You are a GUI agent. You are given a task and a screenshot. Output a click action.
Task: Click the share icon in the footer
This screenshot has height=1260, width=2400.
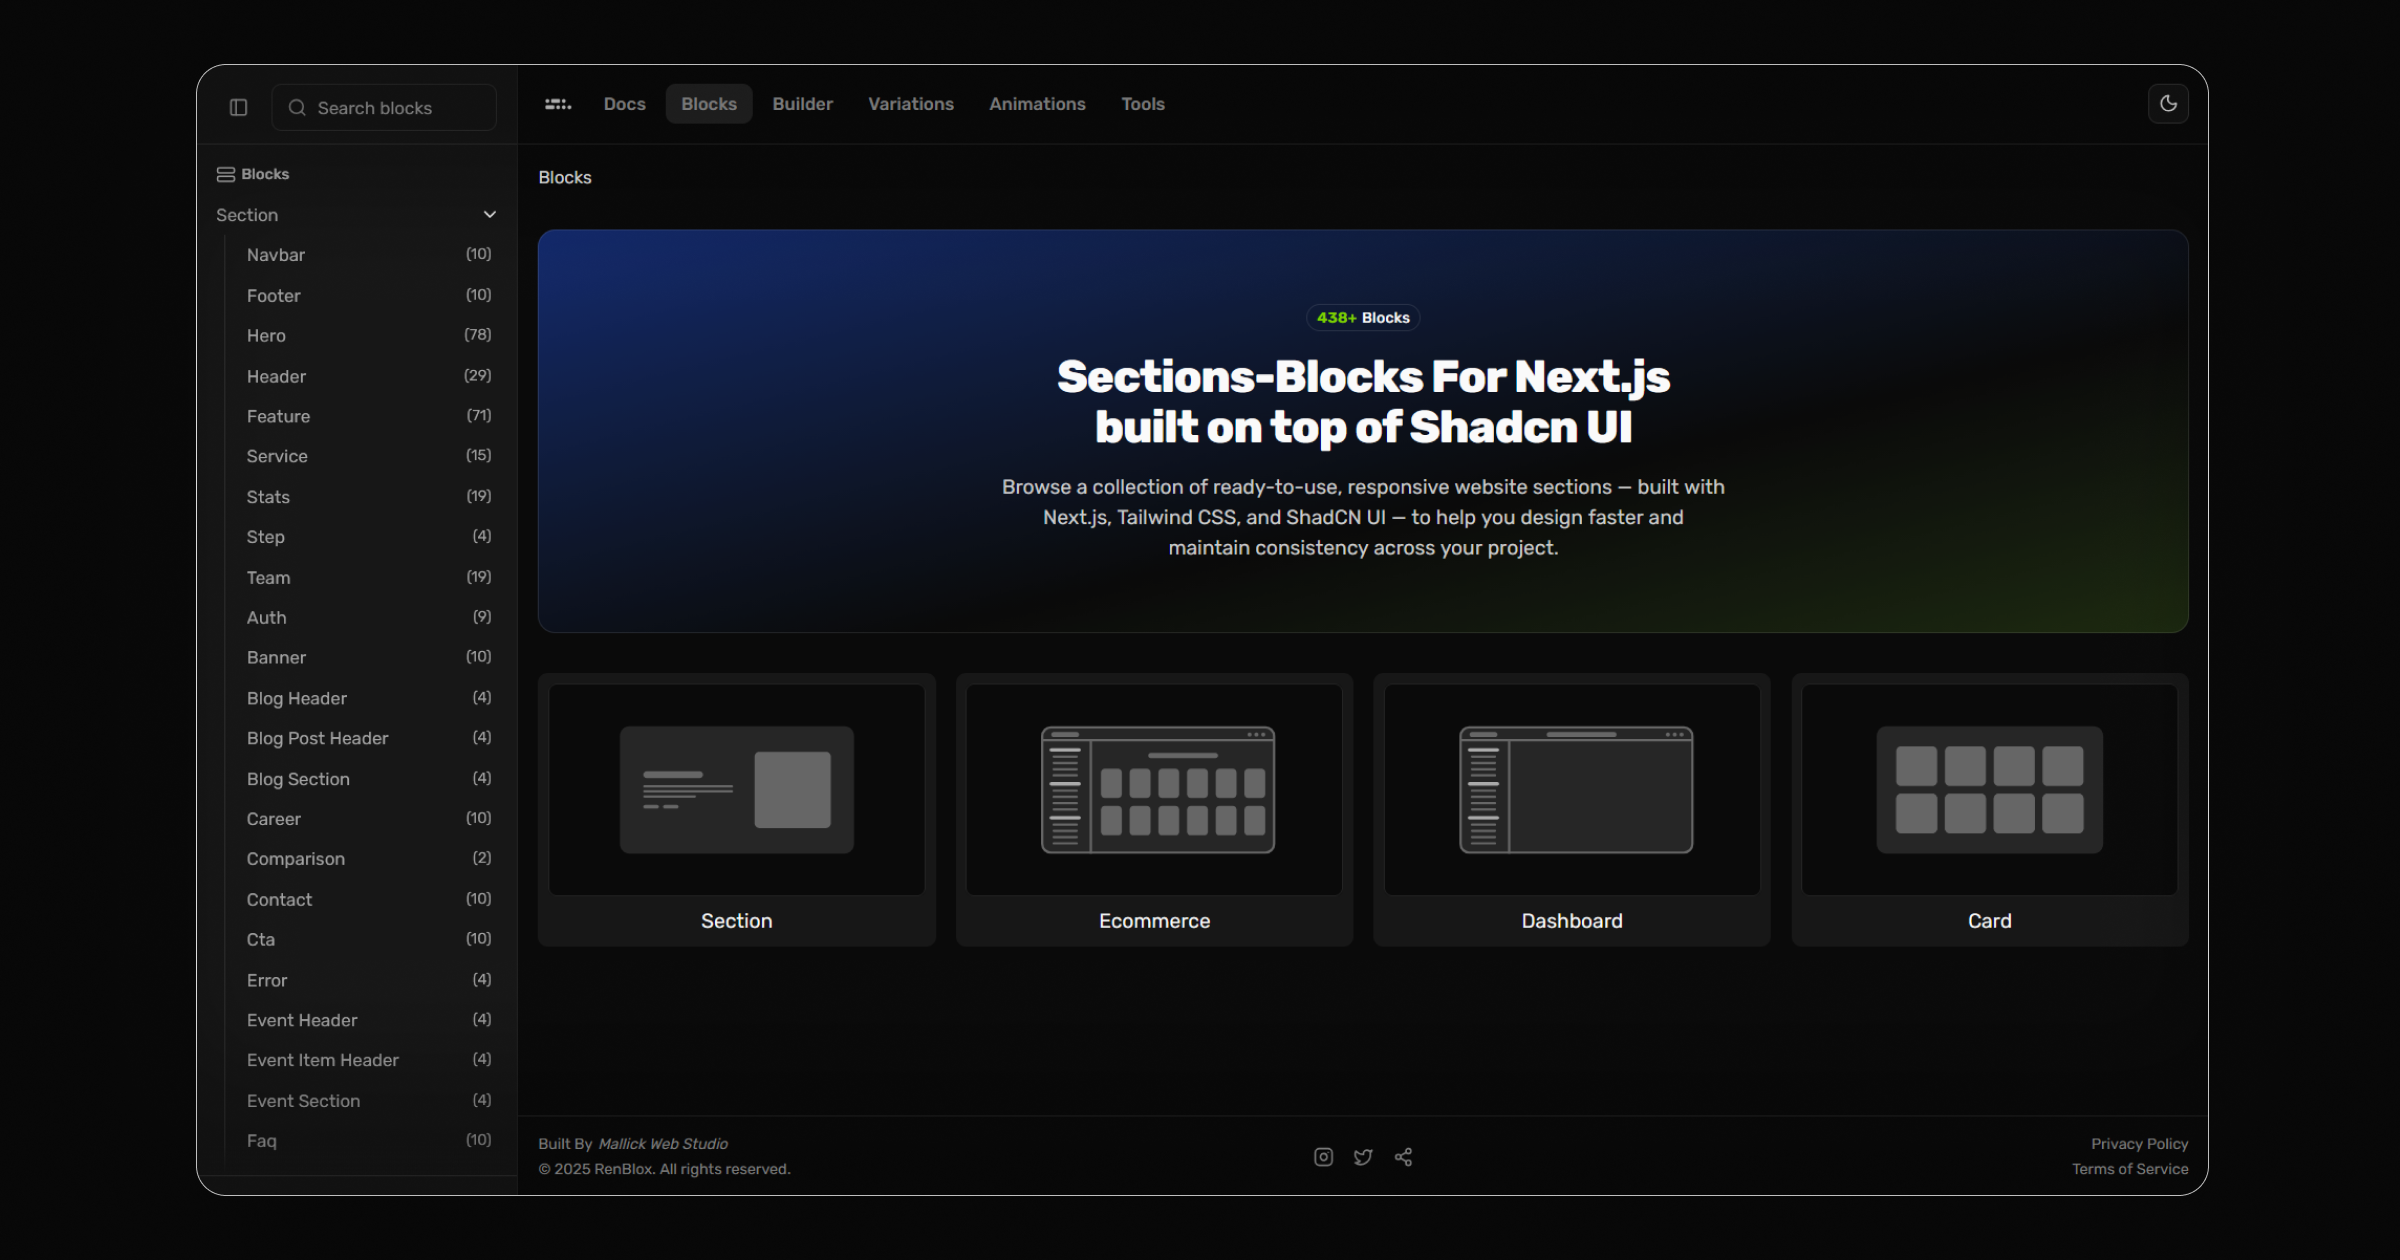(1403, 1156)
